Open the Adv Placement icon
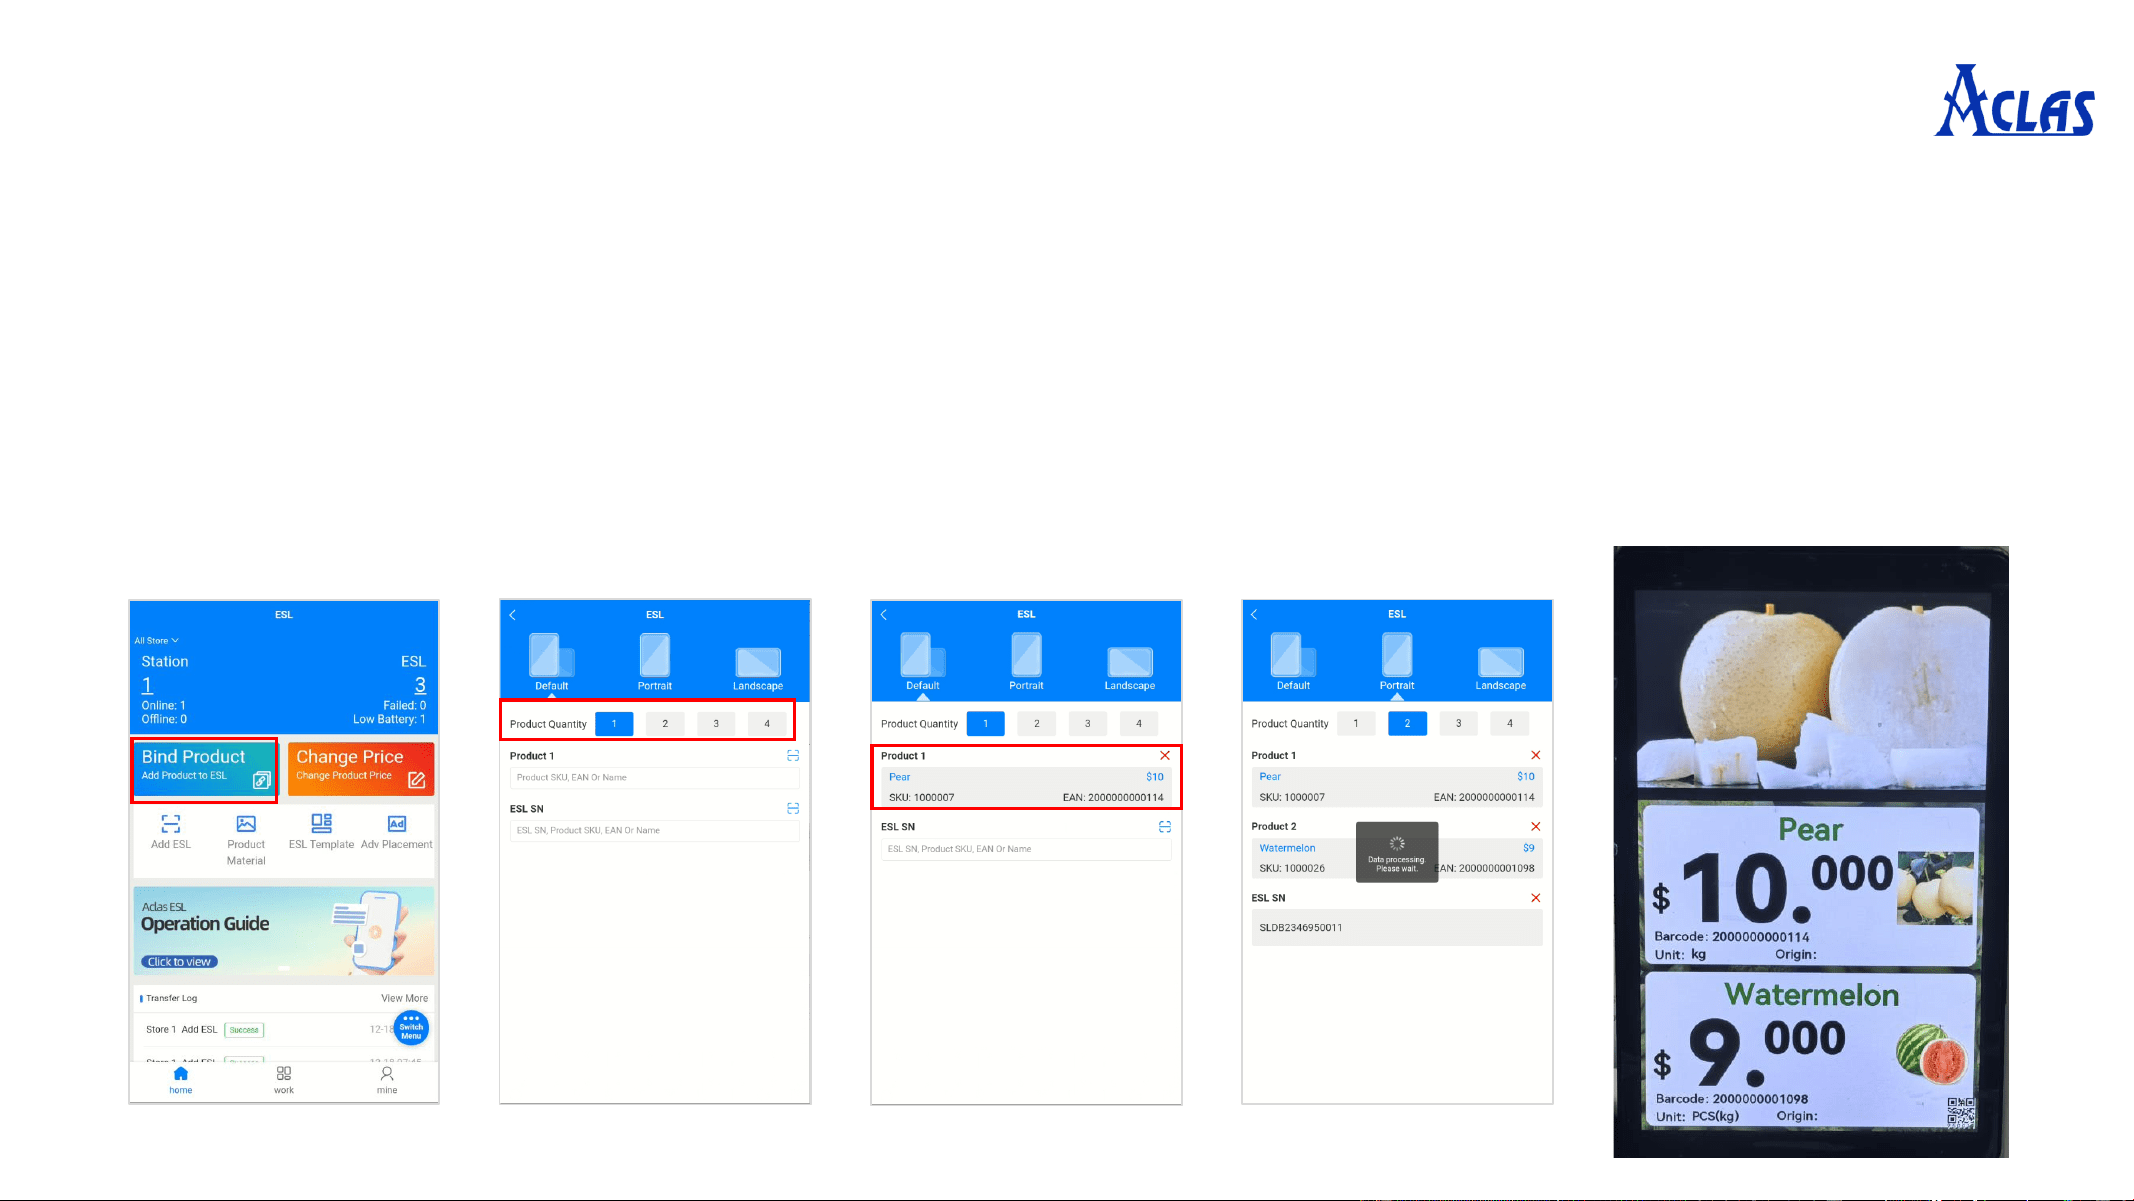 (397, 831)
